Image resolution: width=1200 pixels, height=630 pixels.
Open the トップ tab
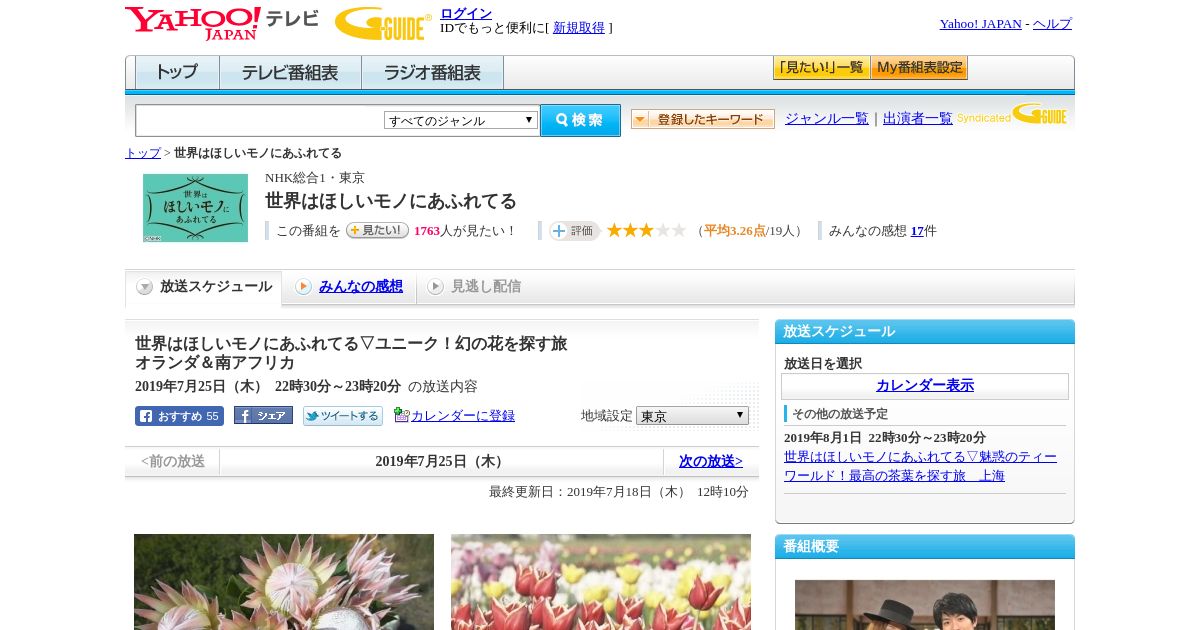[x=177, y=73]
